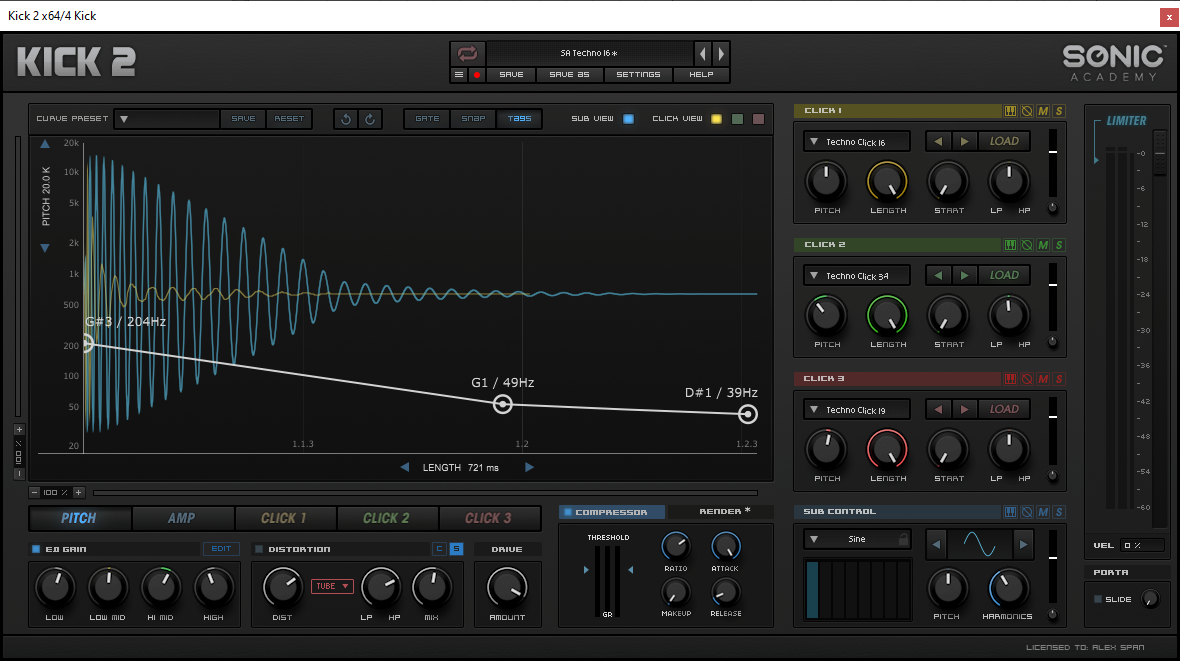Load previous Click 1 sample arrow

coord(938,142)
